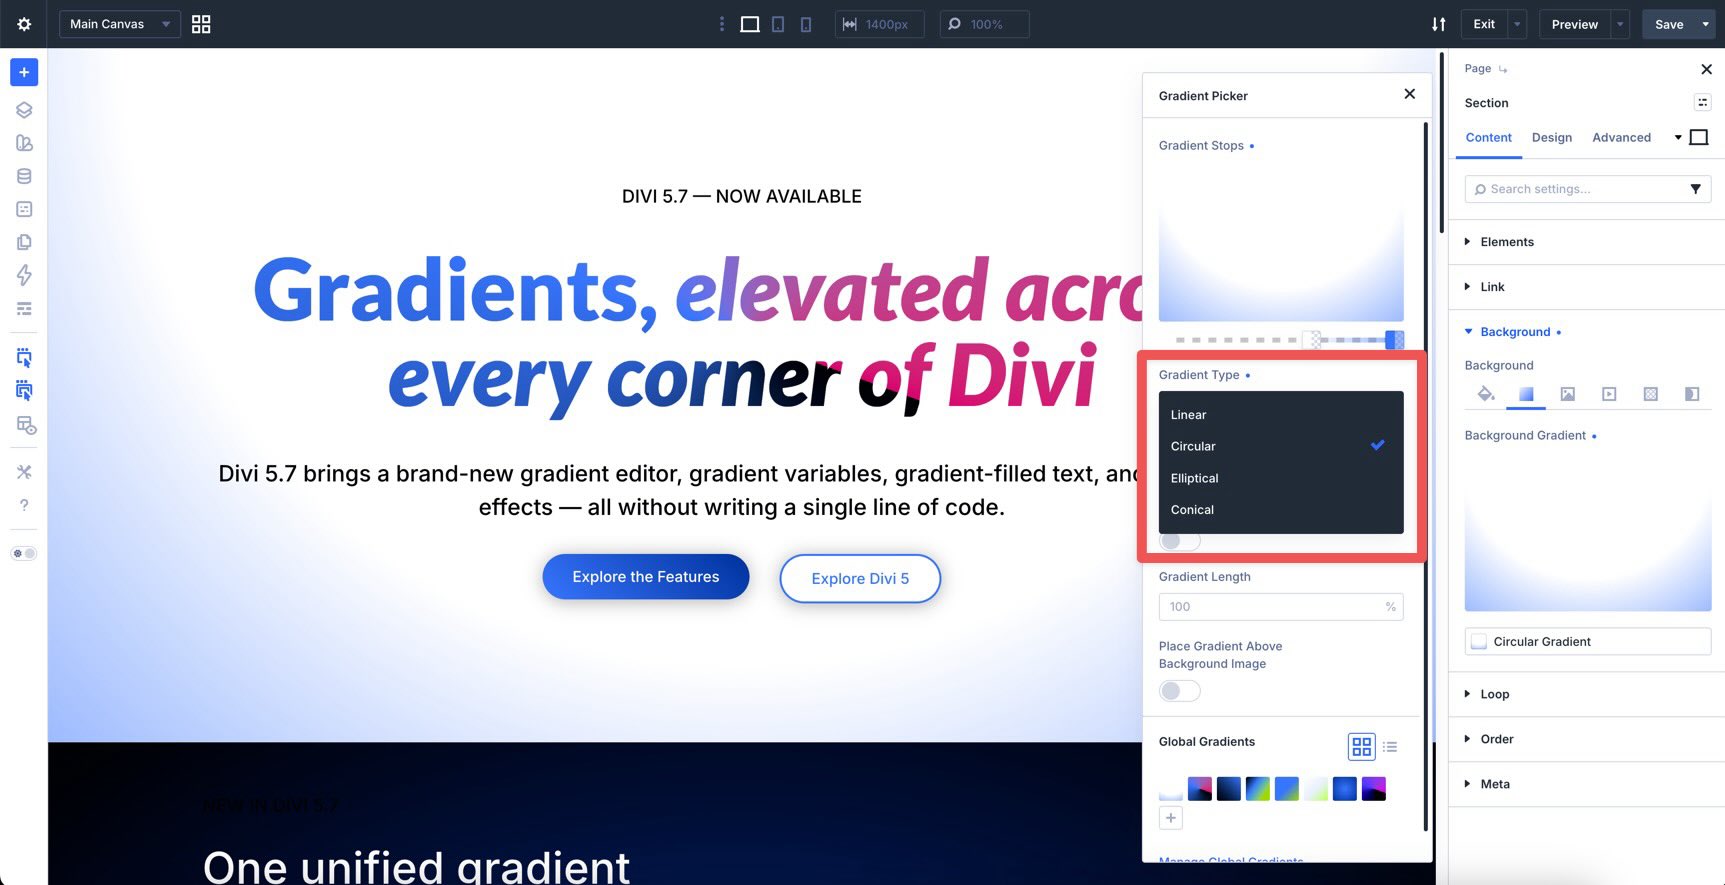Open the search settings filter icon
1725x885 pixels.
[1696, 189]
